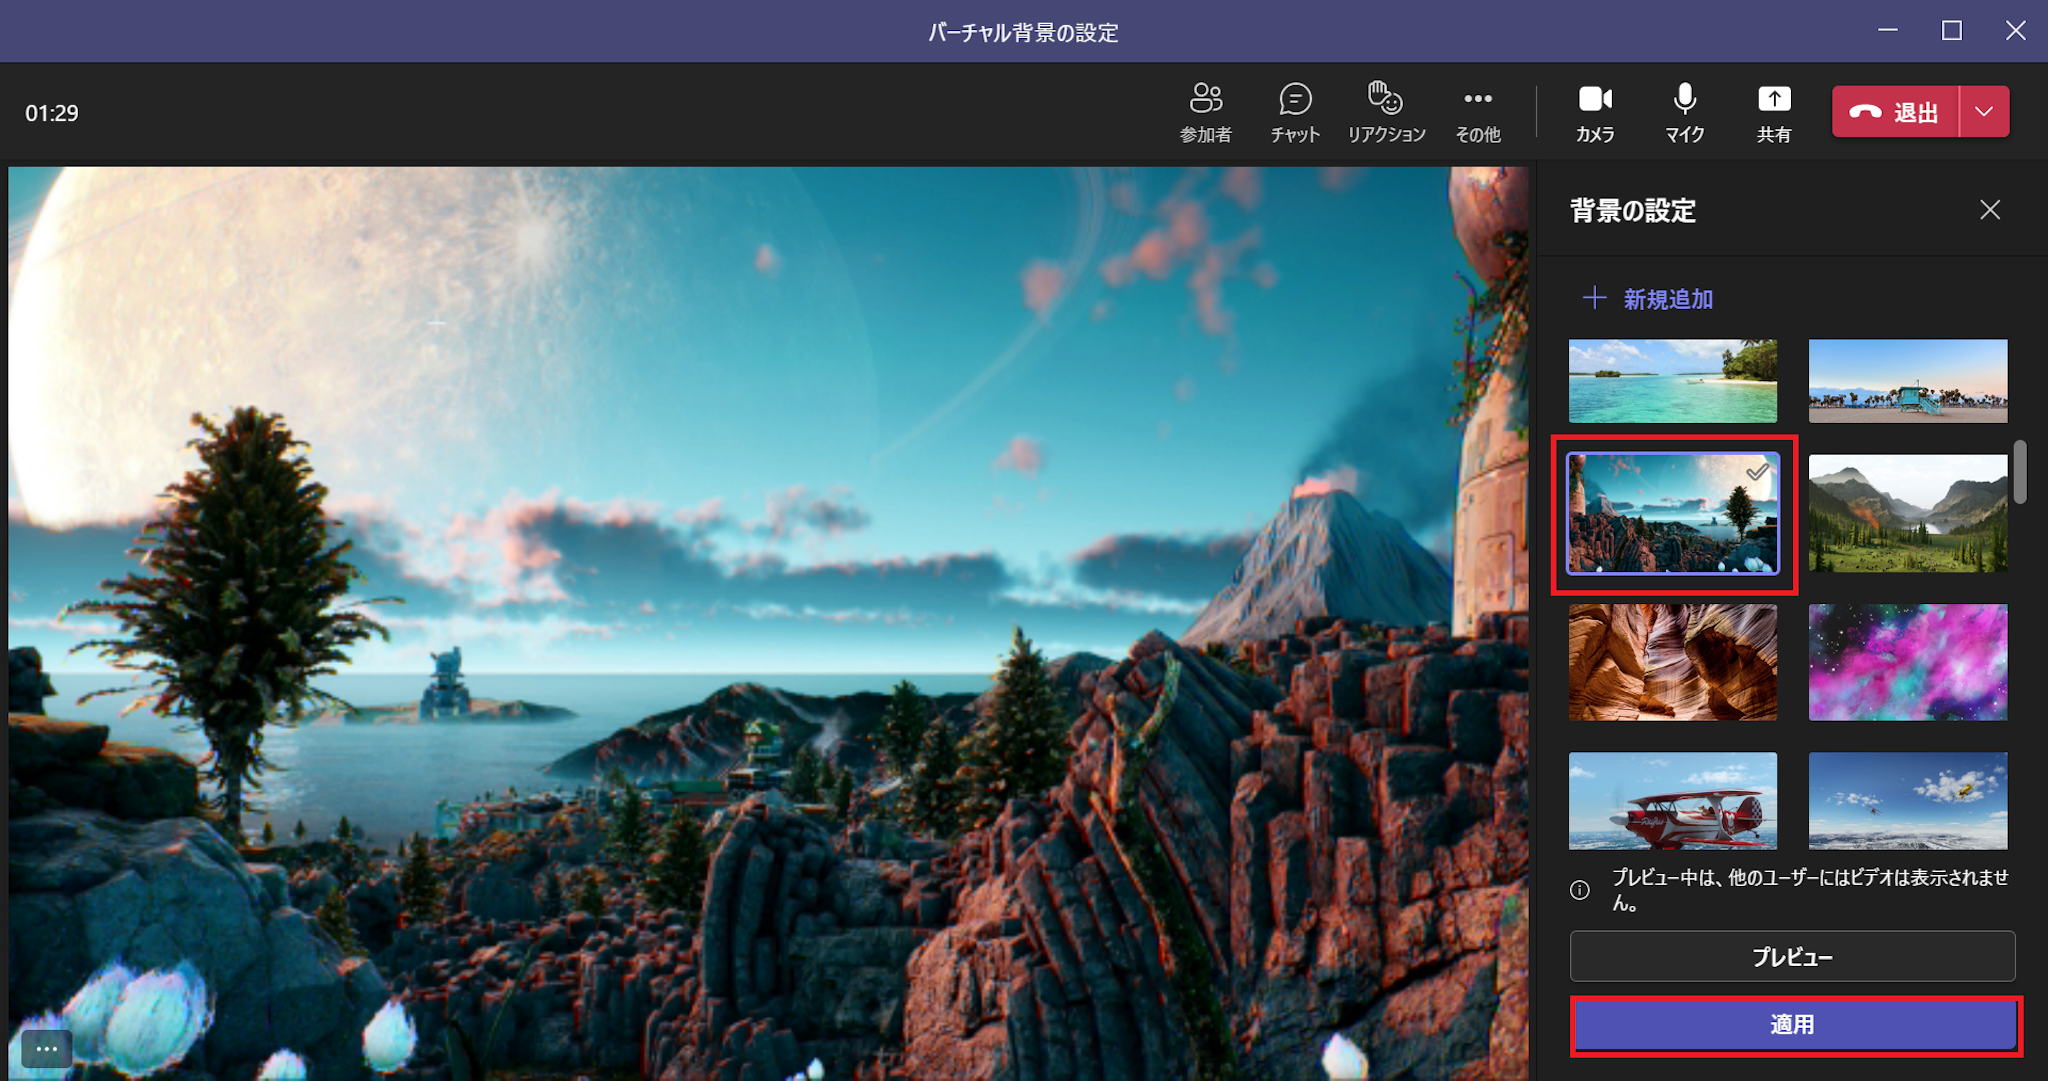Click the 適用 apply button
Screen dimensions: 2048x1081
pos(1793,1024)
